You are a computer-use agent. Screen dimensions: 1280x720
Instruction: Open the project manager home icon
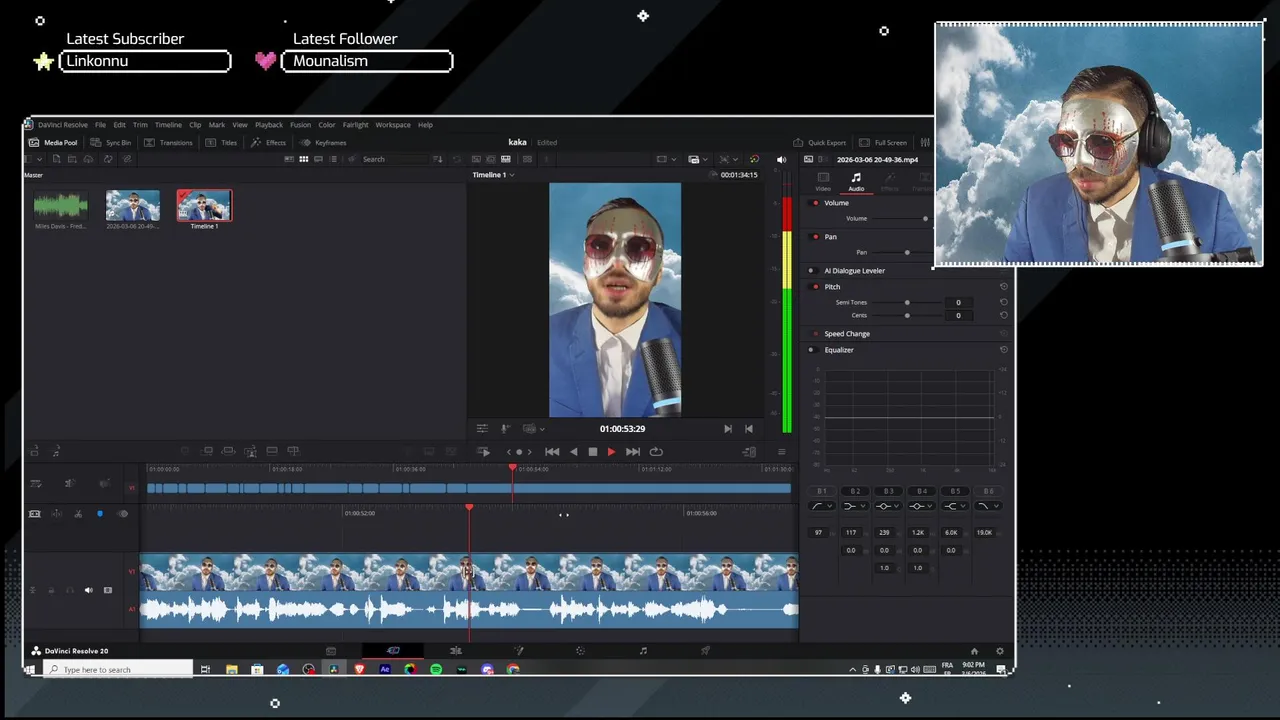point(974,651)
